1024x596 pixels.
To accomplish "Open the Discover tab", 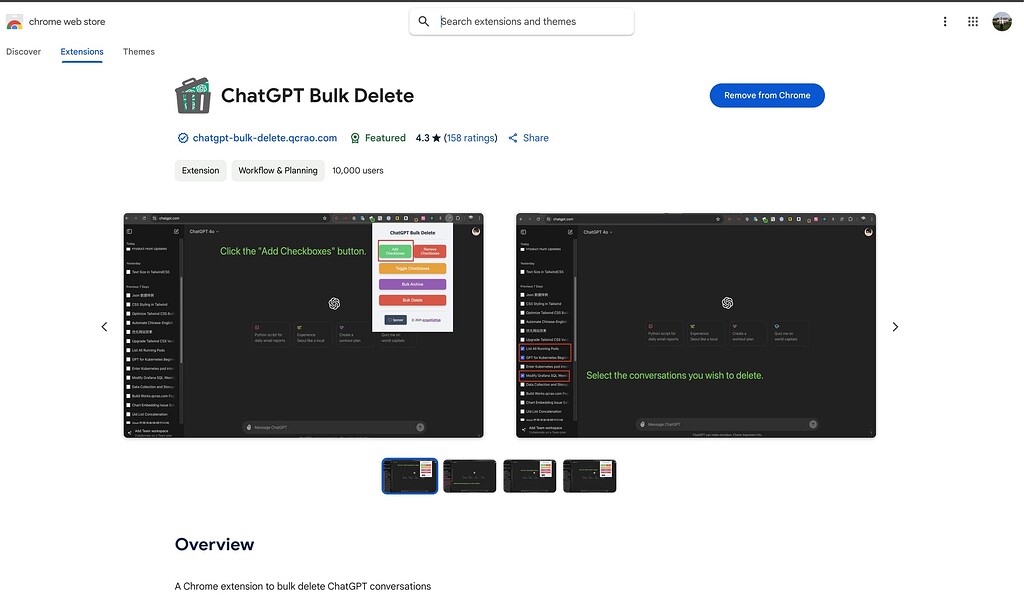I will [23, 51].
